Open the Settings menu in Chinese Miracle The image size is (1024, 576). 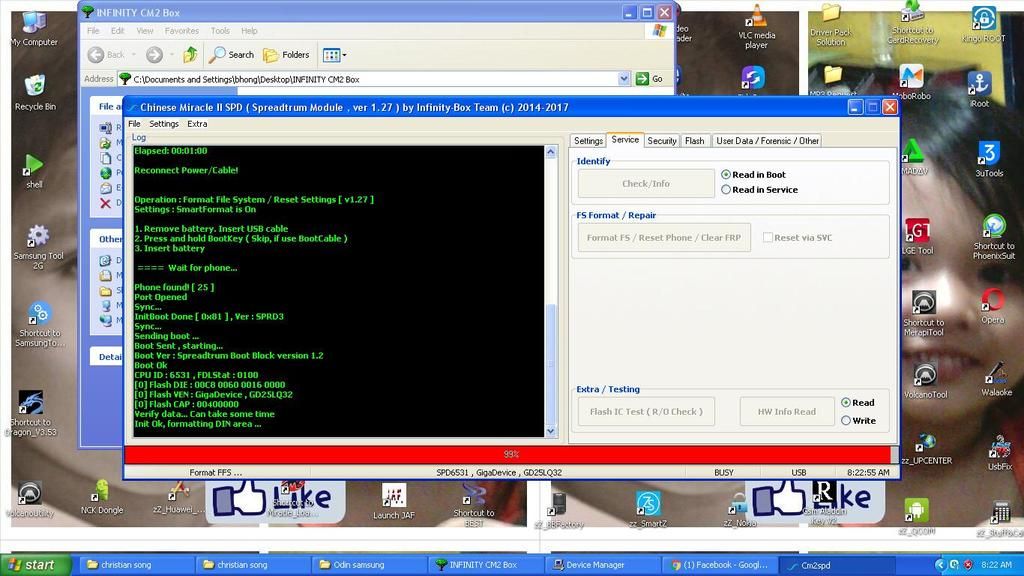tap(163, 124)
